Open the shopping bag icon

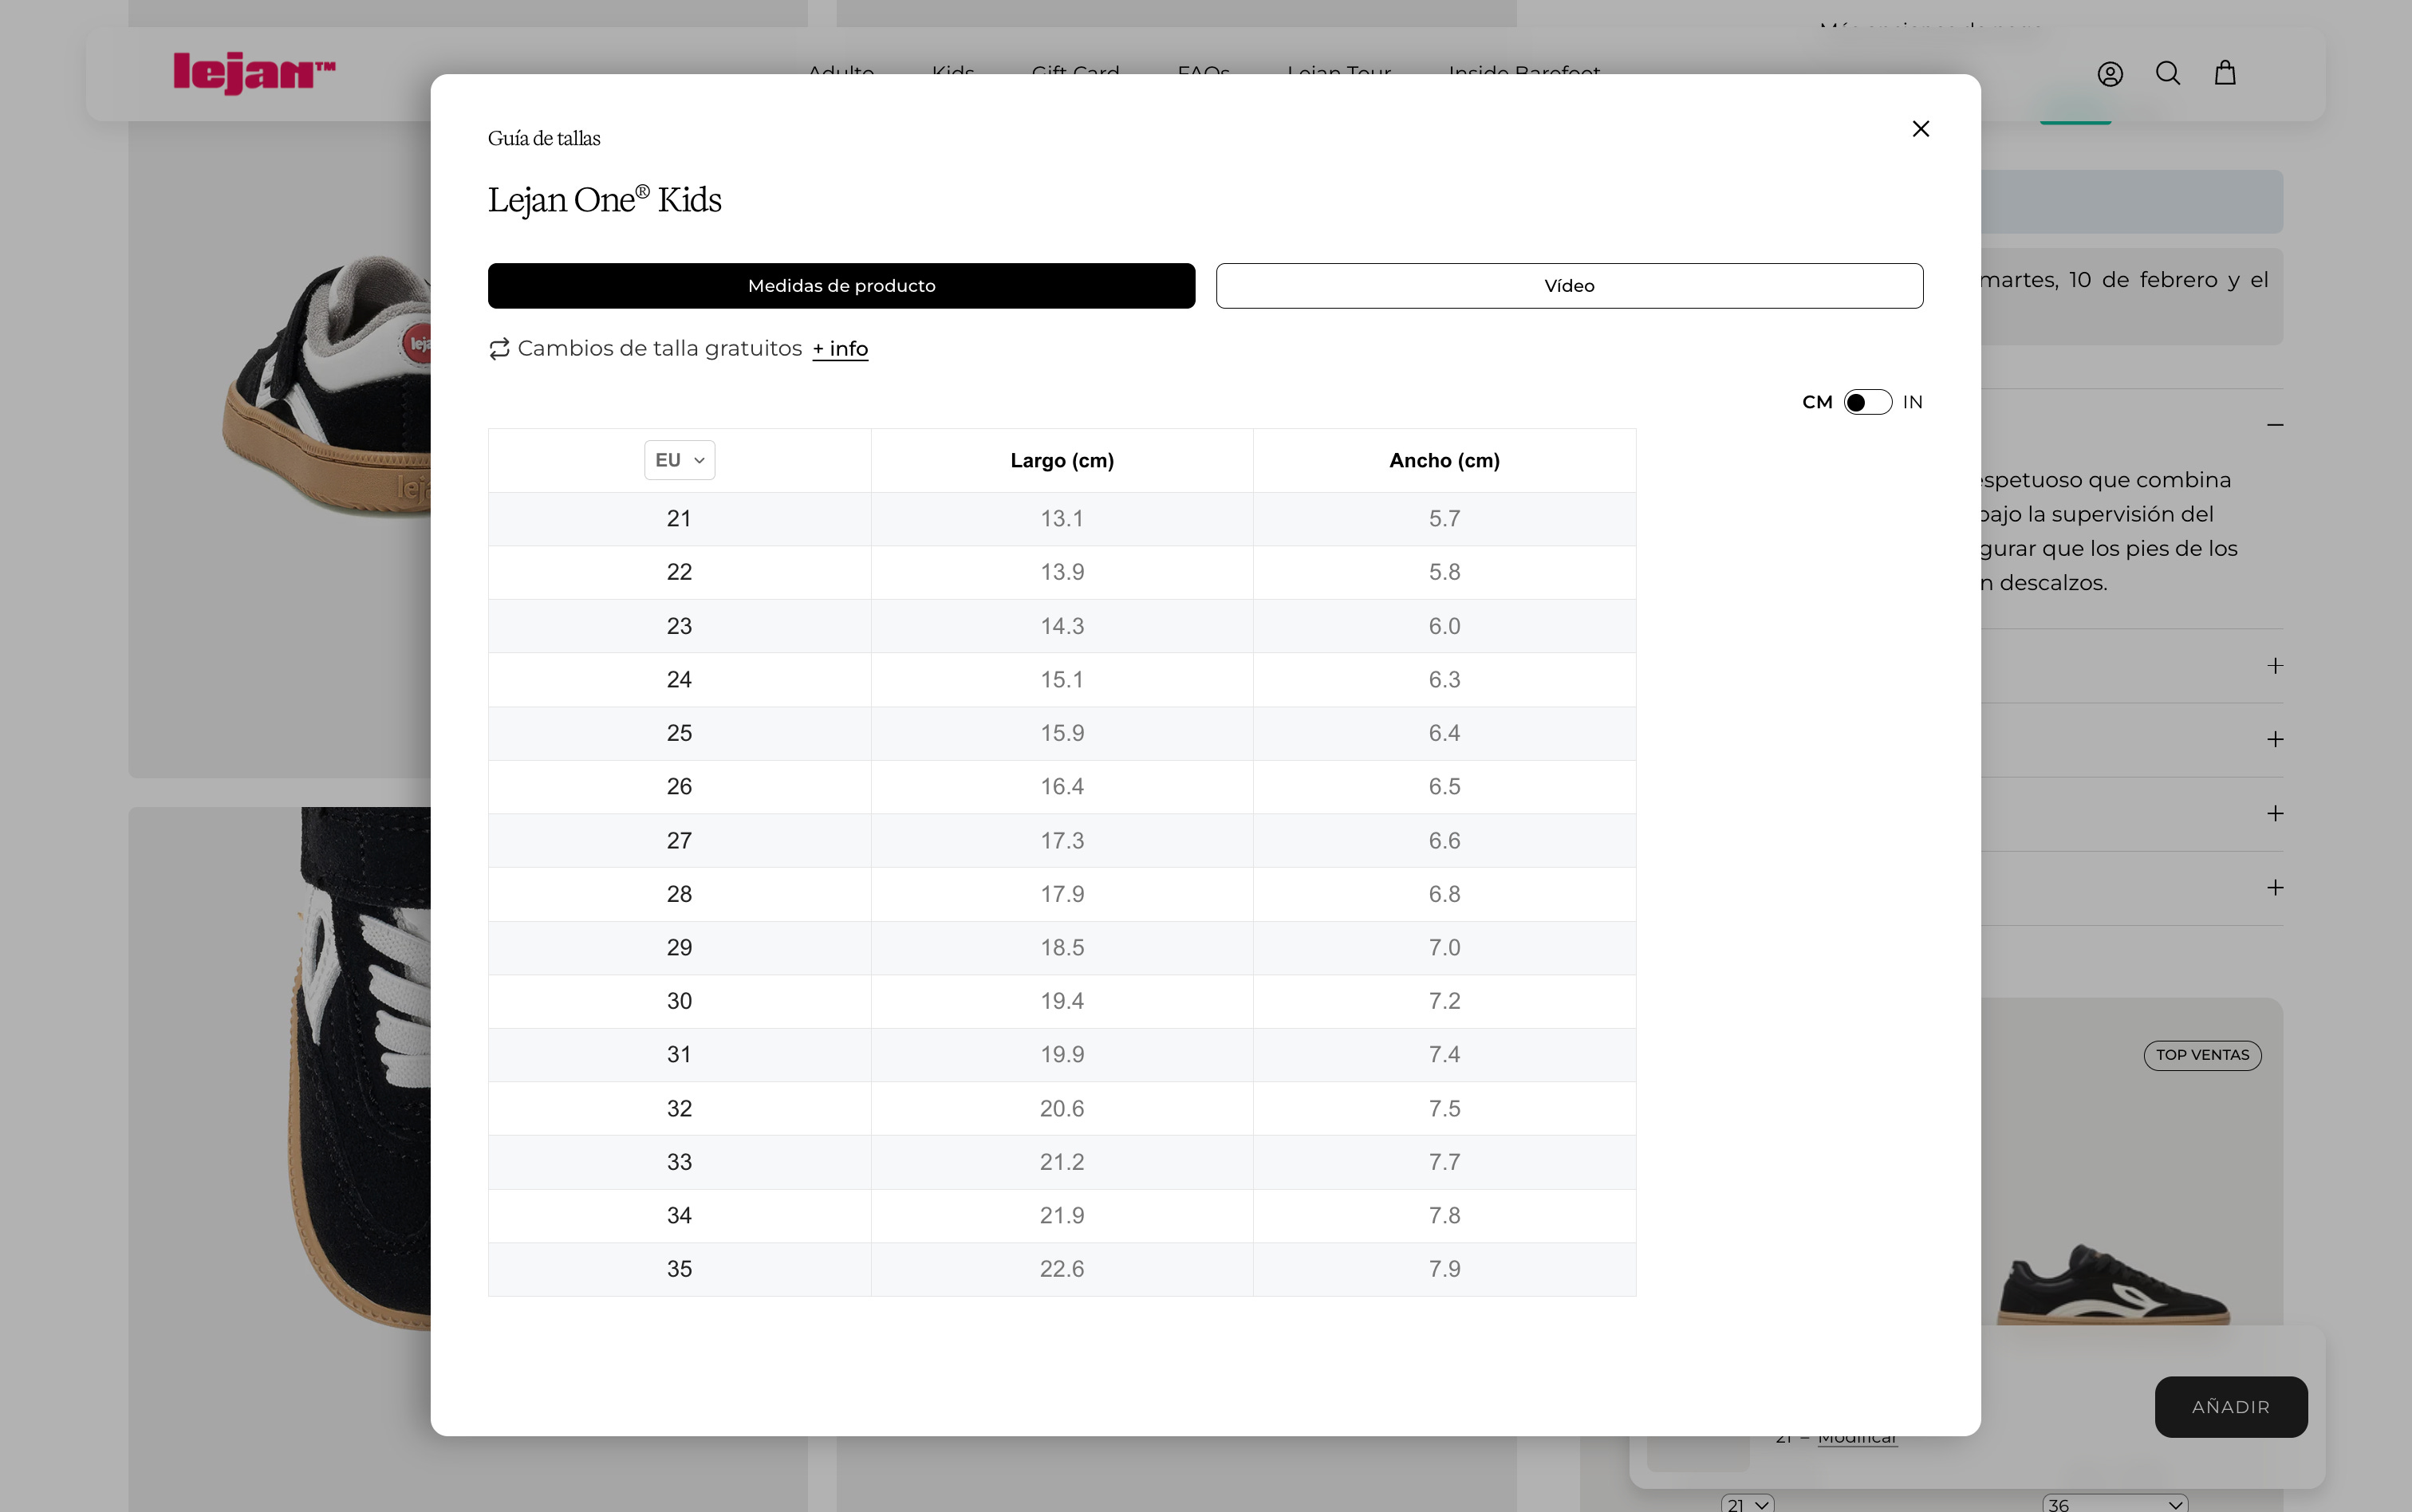click(2225, 73)
